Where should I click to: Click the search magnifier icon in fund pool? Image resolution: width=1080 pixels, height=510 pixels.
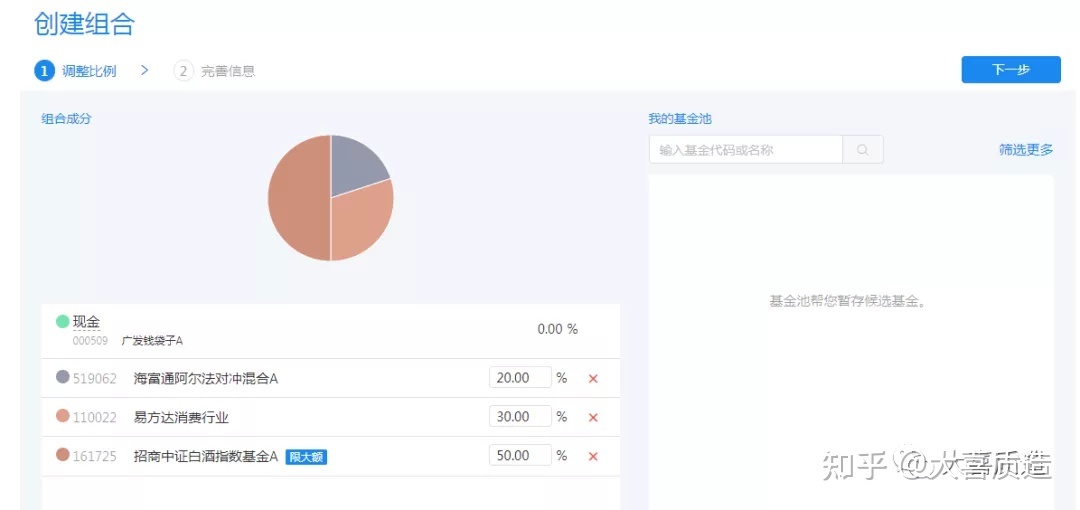(863, 150)
